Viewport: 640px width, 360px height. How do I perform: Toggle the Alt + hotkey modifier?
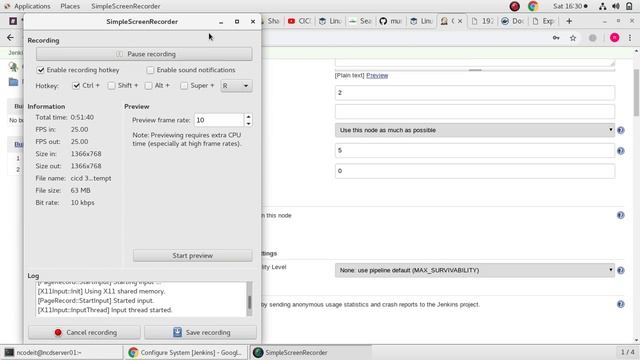point(149,85)
